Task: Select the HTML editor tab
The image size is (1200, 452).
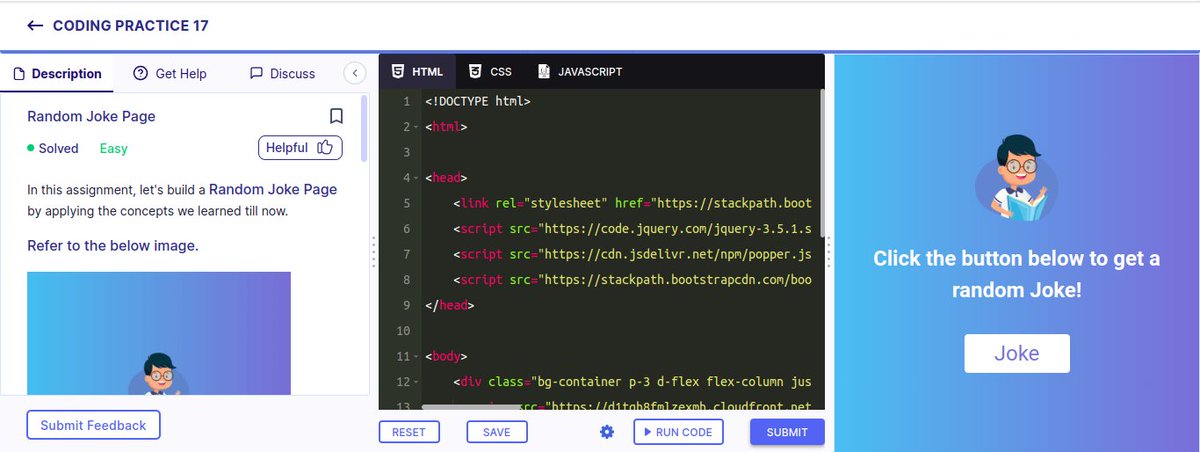Action: pyautogui.click(x=417, y=71)
